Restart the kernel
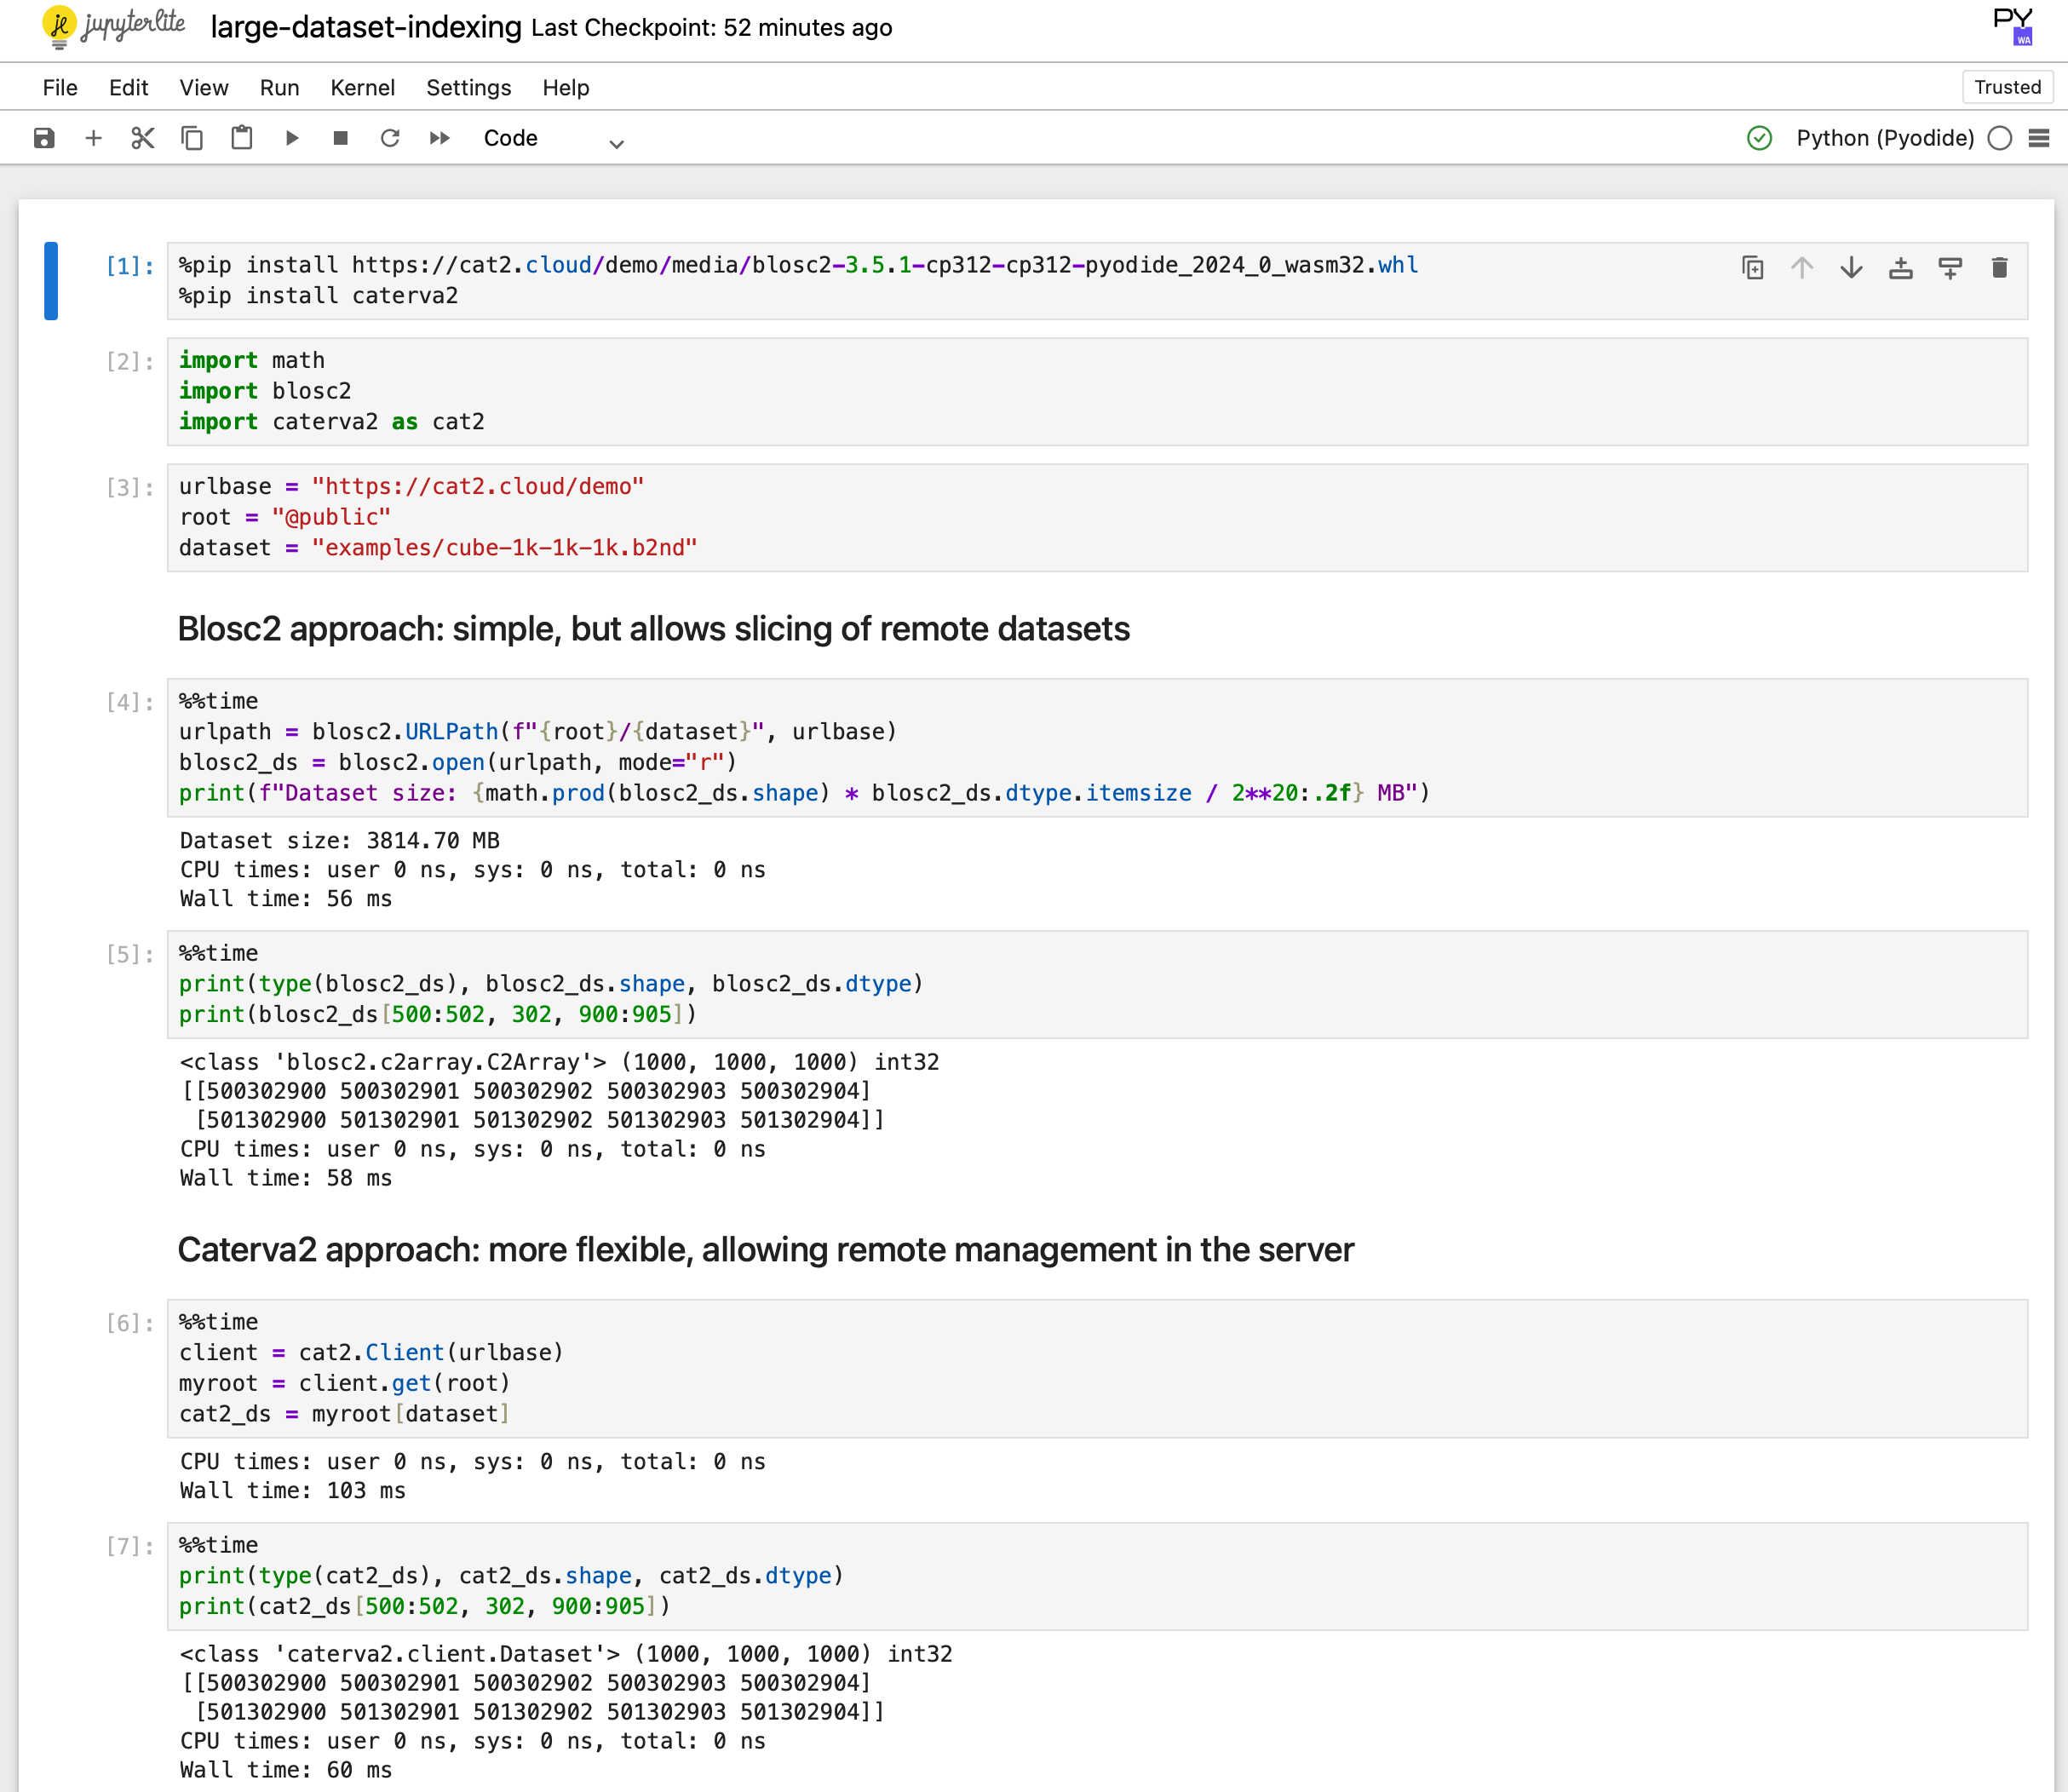Screen dimensions: 2068x1792 coord(390,138)
